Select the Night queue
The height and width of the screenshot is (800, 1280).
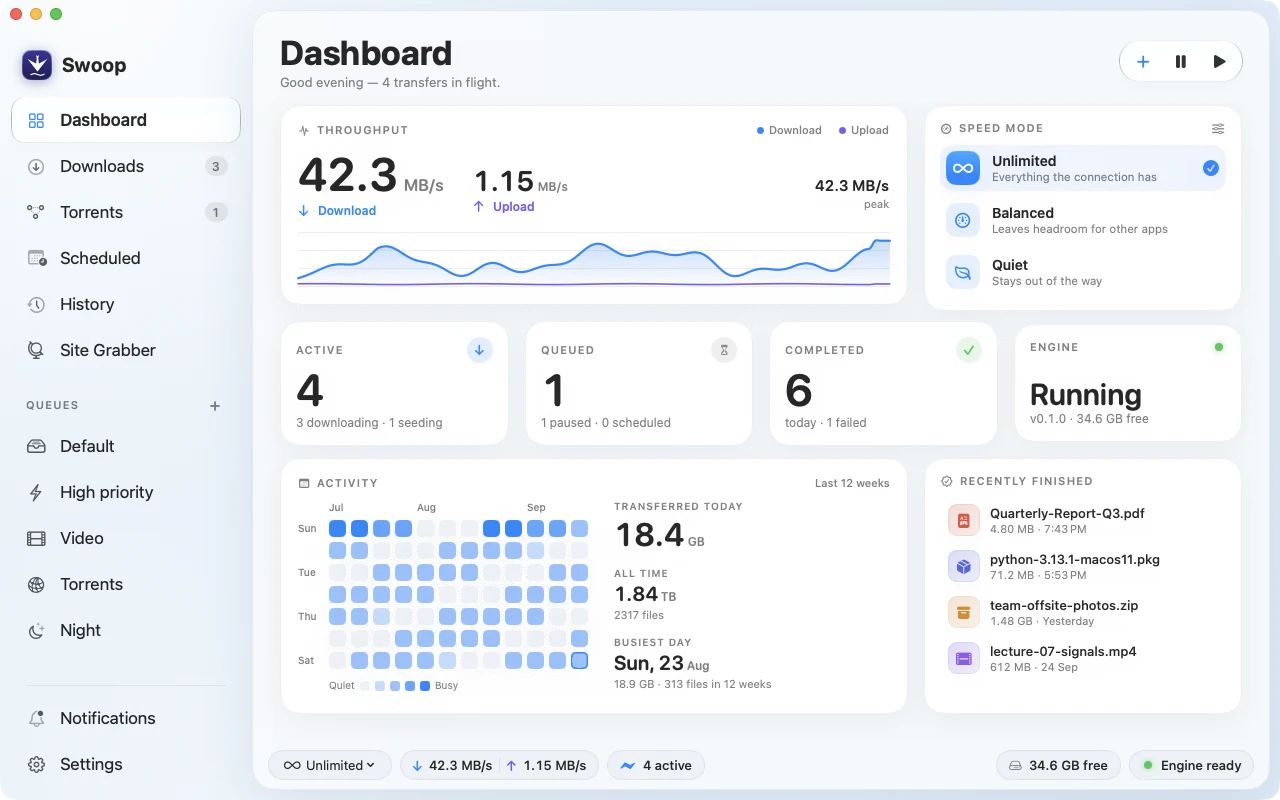click(126, 630)
